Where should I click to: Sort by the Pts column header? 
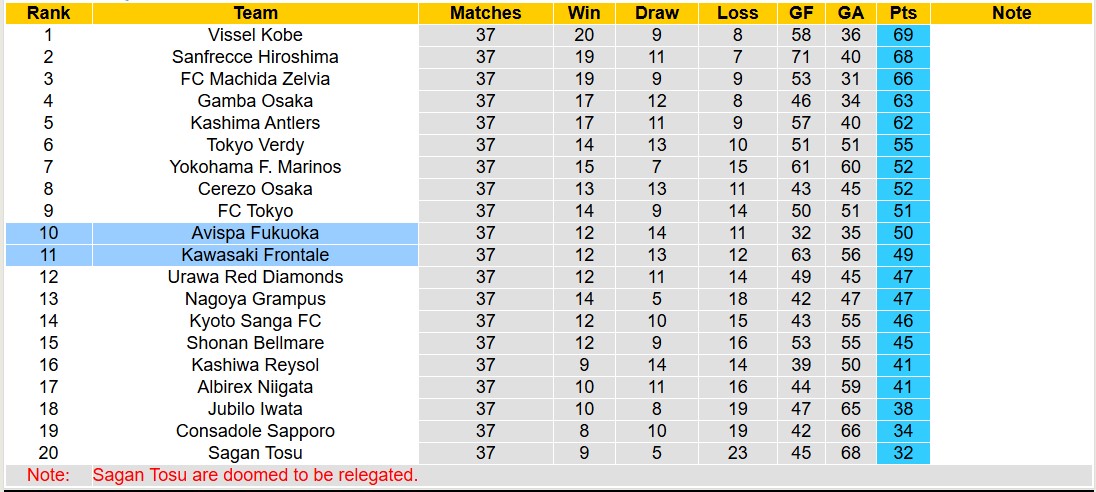pyautogui.click(x=903, y=13)
